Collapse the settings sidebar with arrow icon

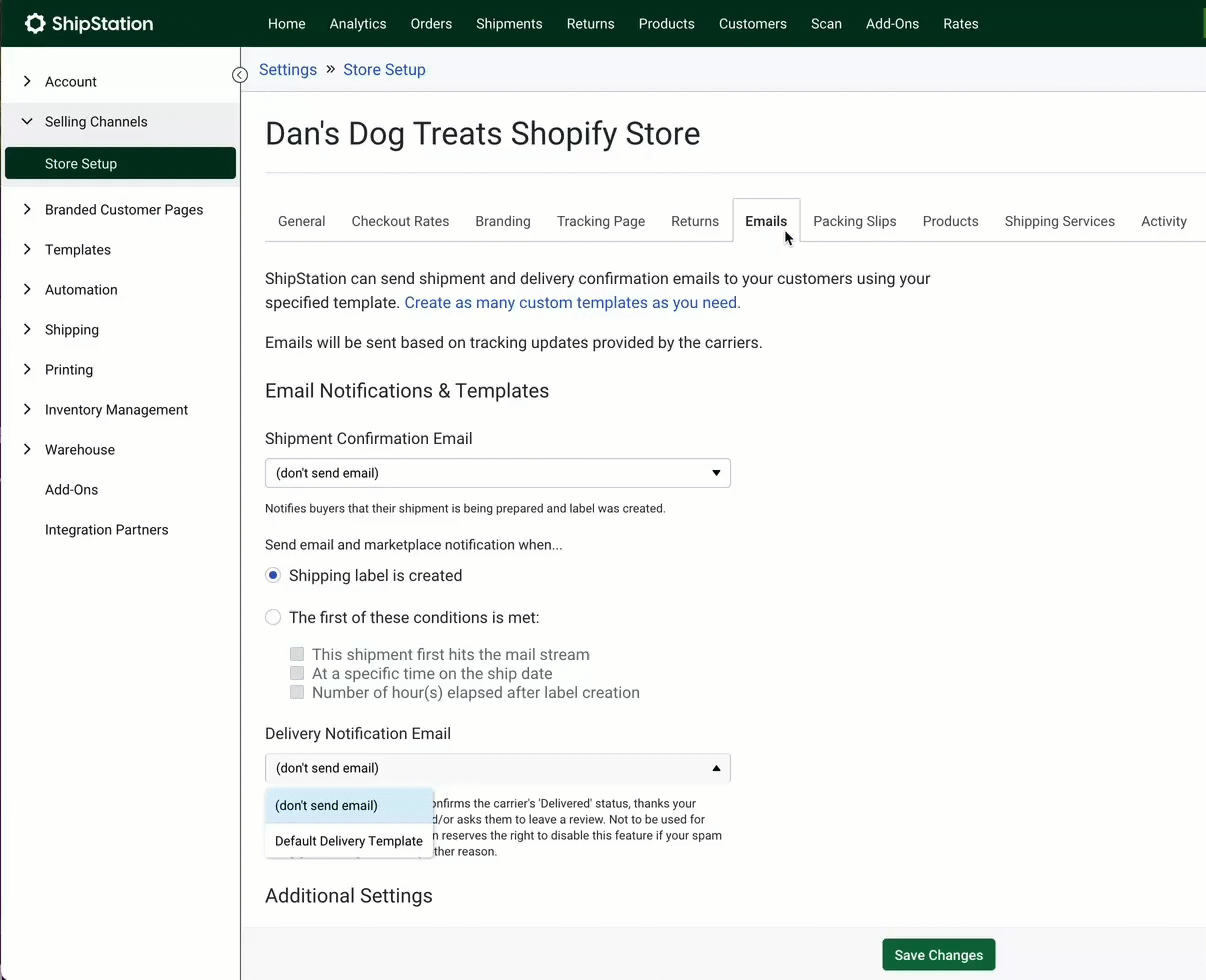(x=240, y=75)
